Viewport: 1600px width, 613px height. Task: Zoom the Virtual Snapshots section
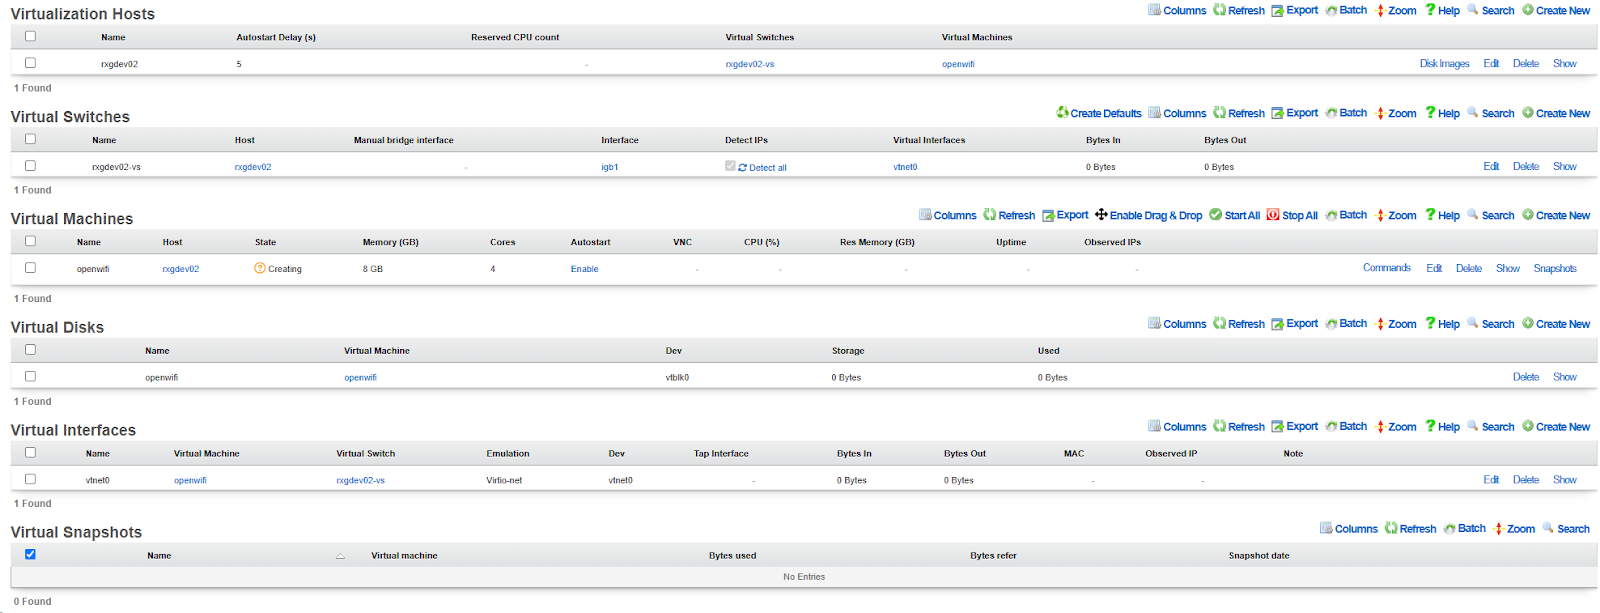click(1514, 529)
